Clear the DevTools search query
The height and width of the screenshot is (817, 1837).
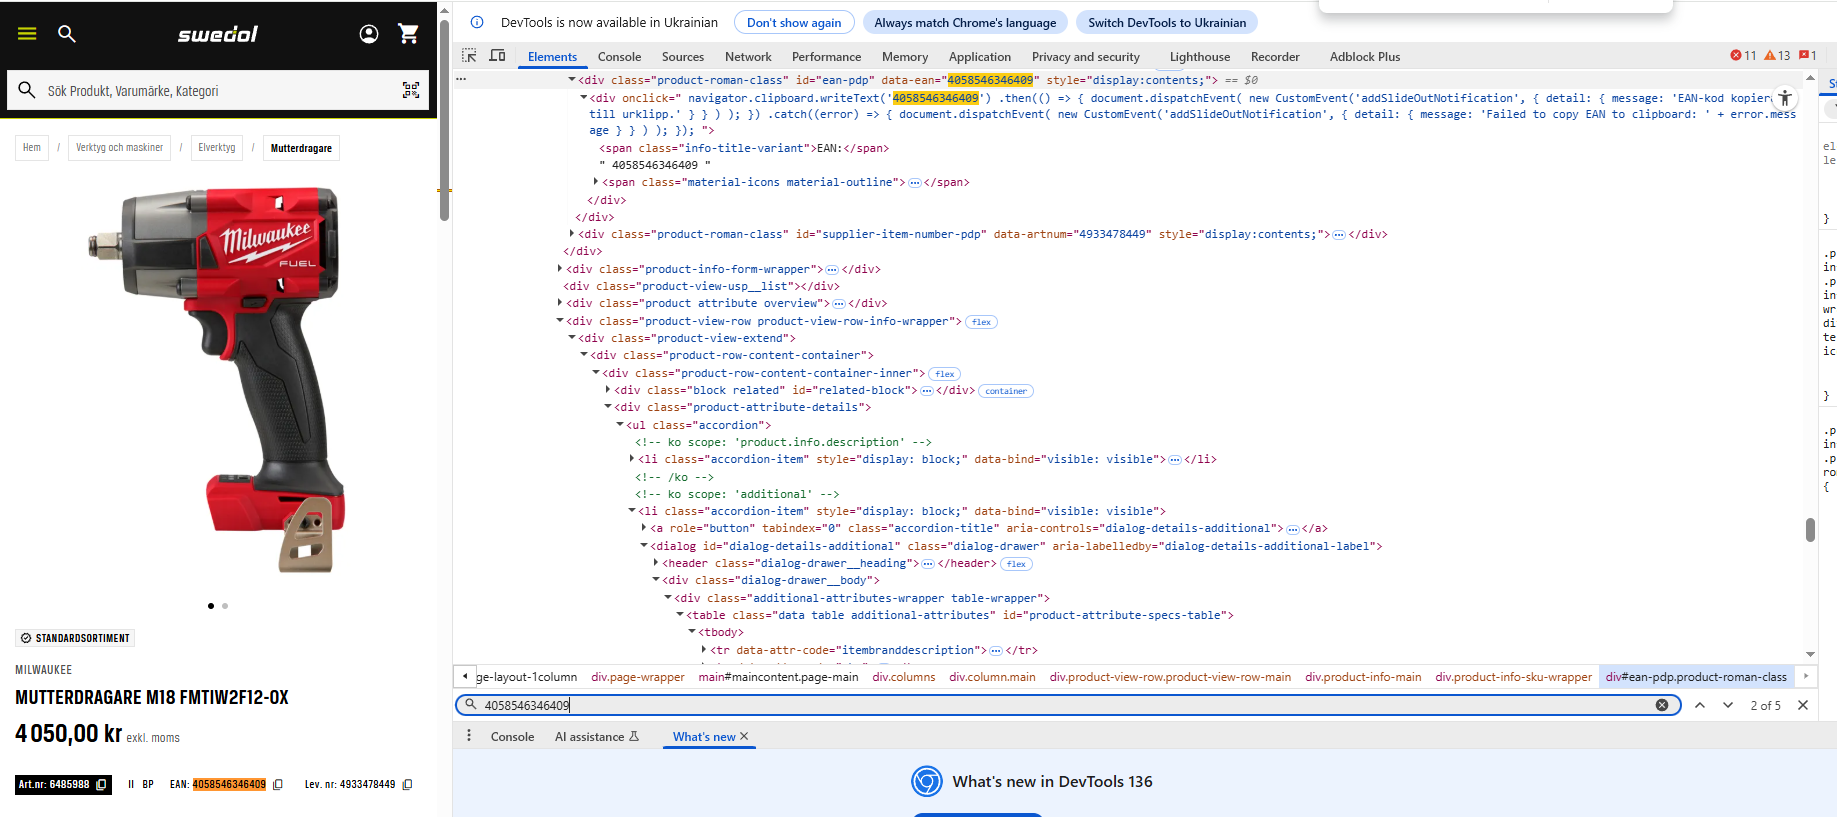1662,705
